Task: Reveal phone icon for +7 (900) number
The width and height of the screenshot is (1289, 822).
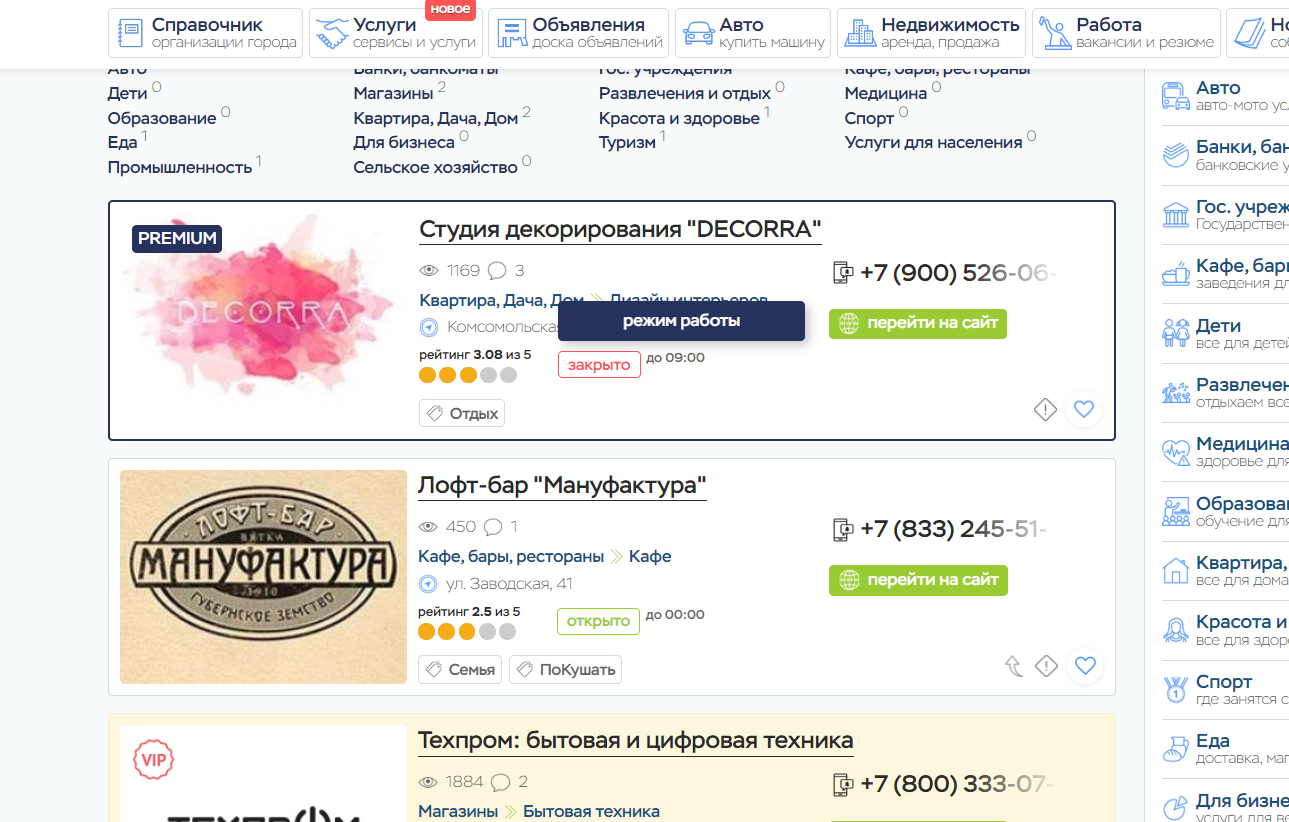Action: [843, 273]
